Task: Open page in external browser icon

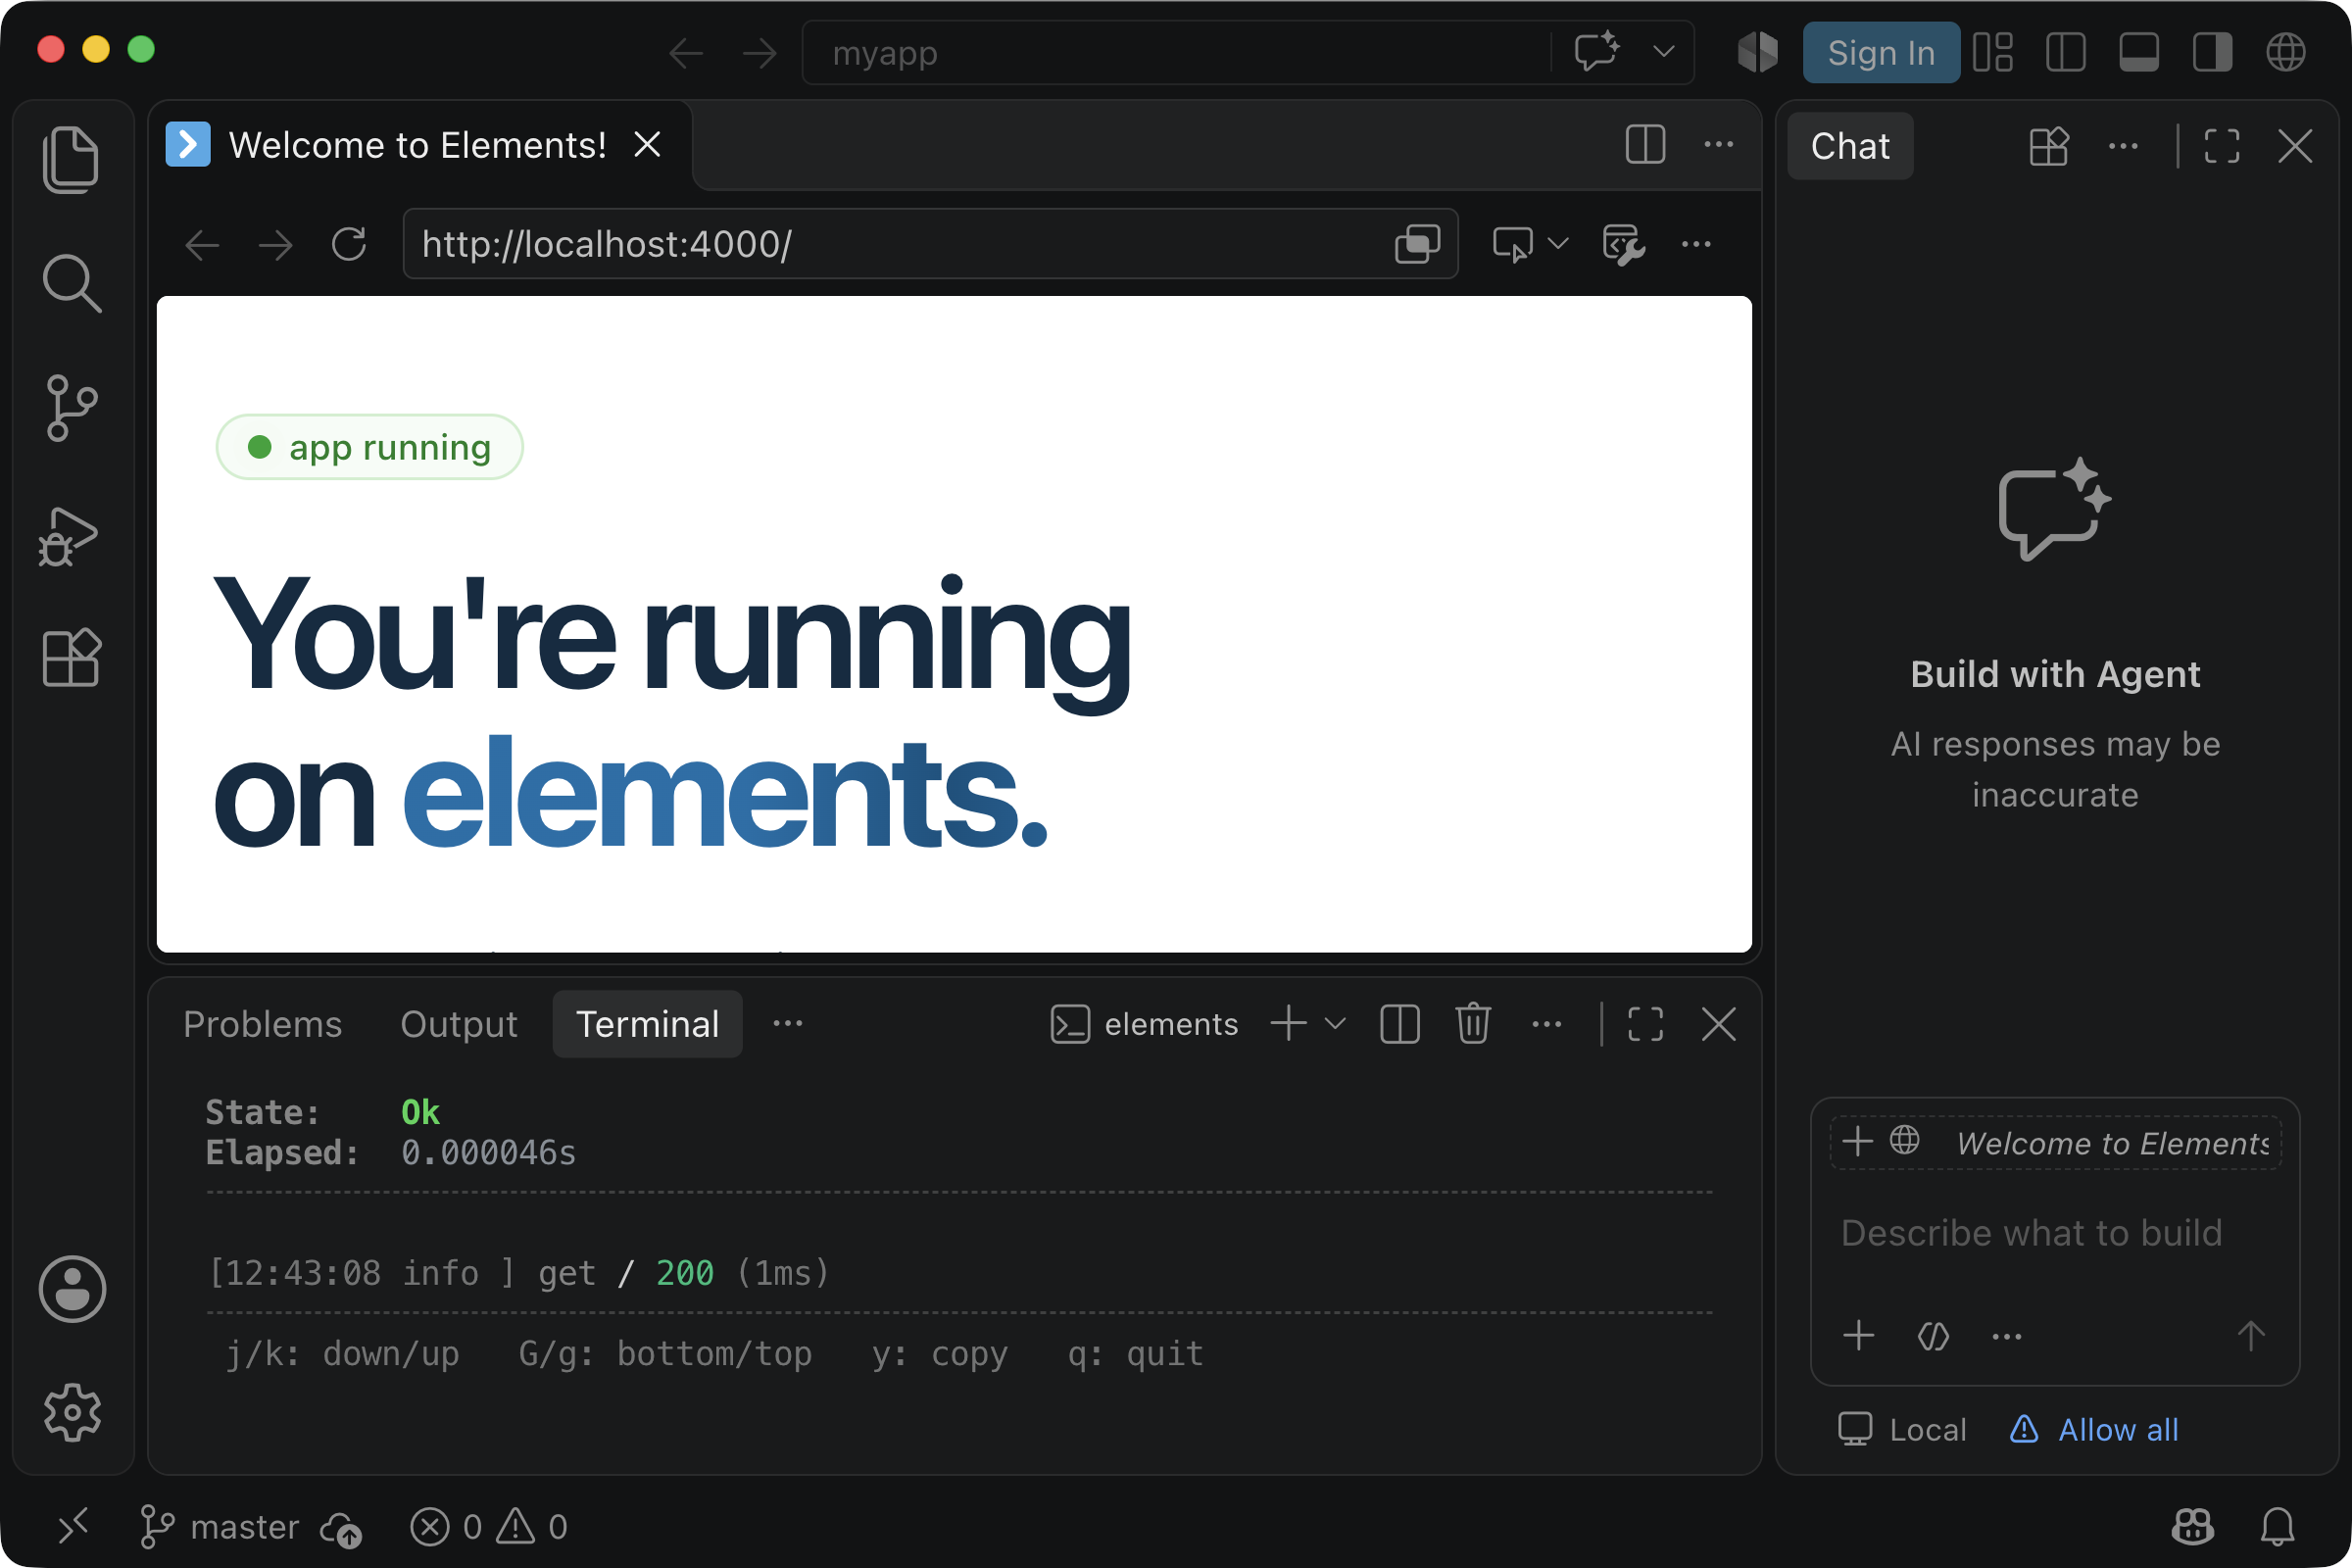Action: (x=1417, y=244)
